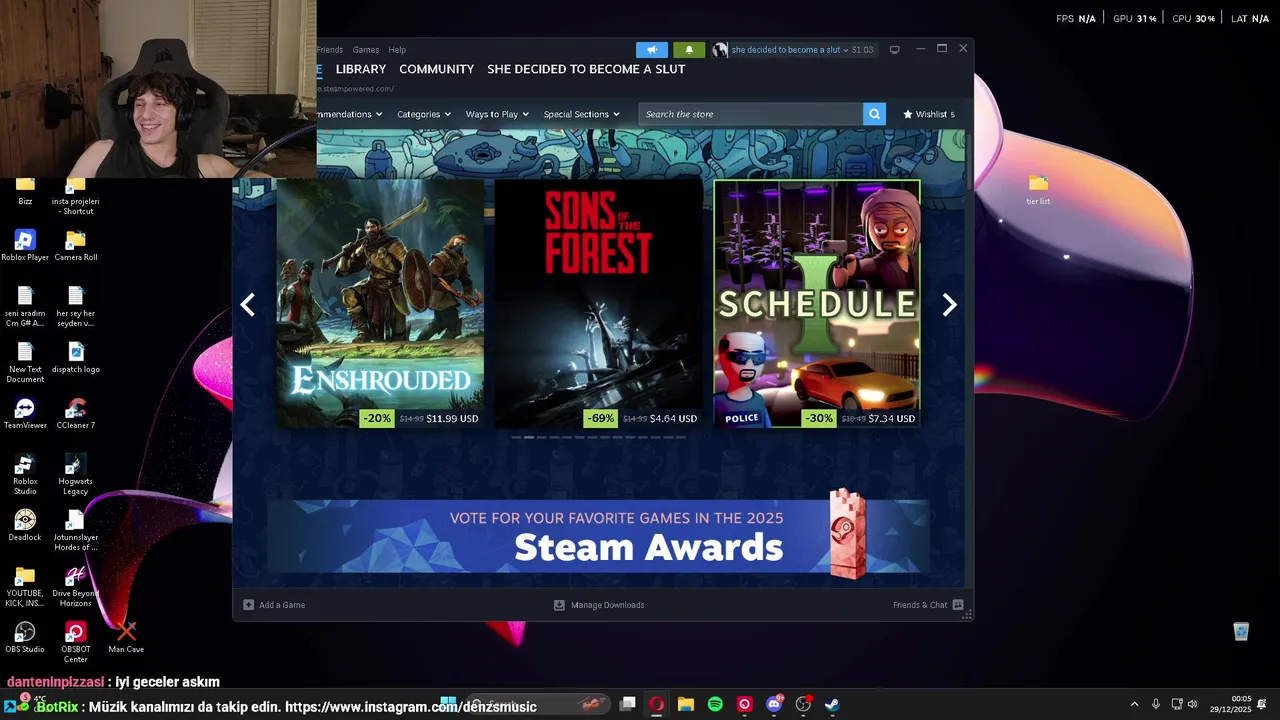
Task: Open Task View on the taskbar
Action: coord(628,705)
